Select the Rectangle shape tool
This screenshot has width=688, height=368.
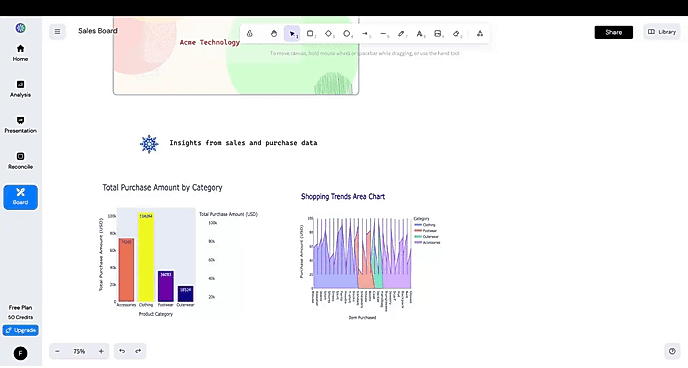310,34
